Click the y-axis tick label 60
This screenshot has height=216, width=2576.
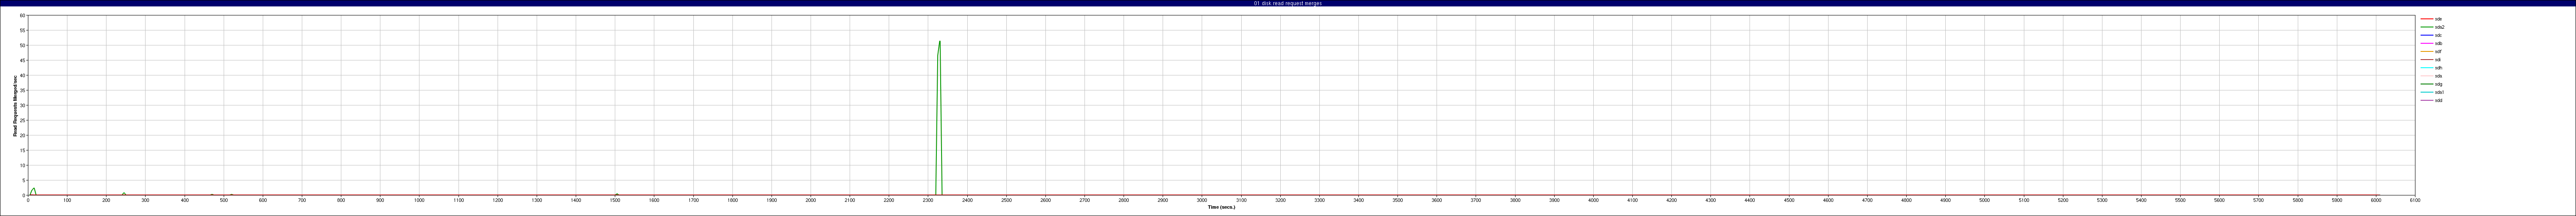(x=22, y=16)
